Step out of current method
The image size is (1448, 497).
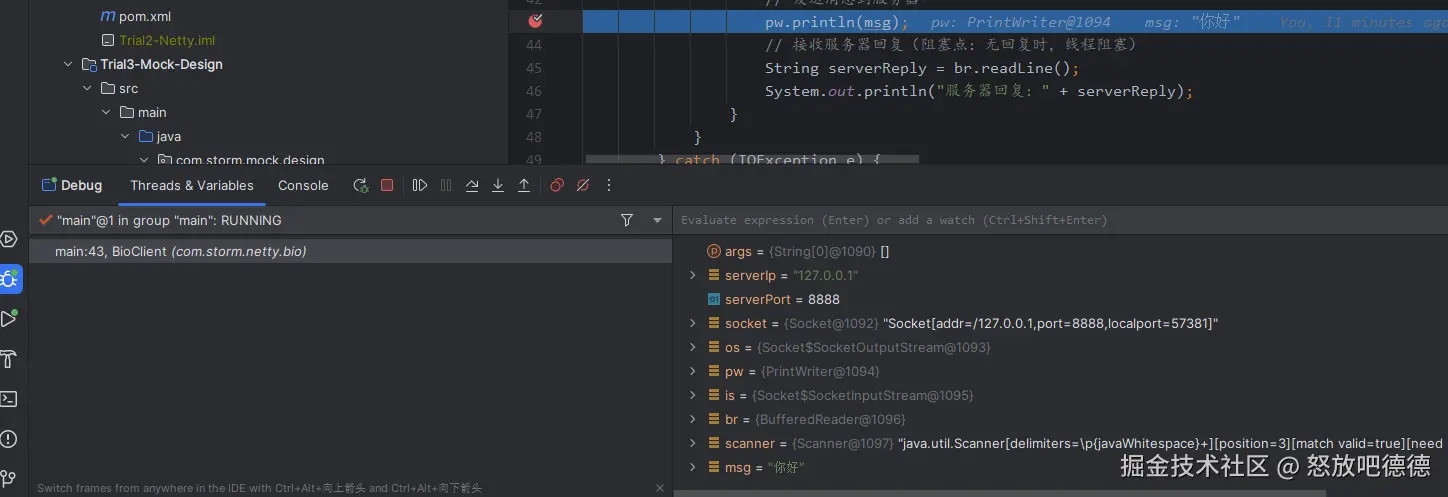point(524,185)
